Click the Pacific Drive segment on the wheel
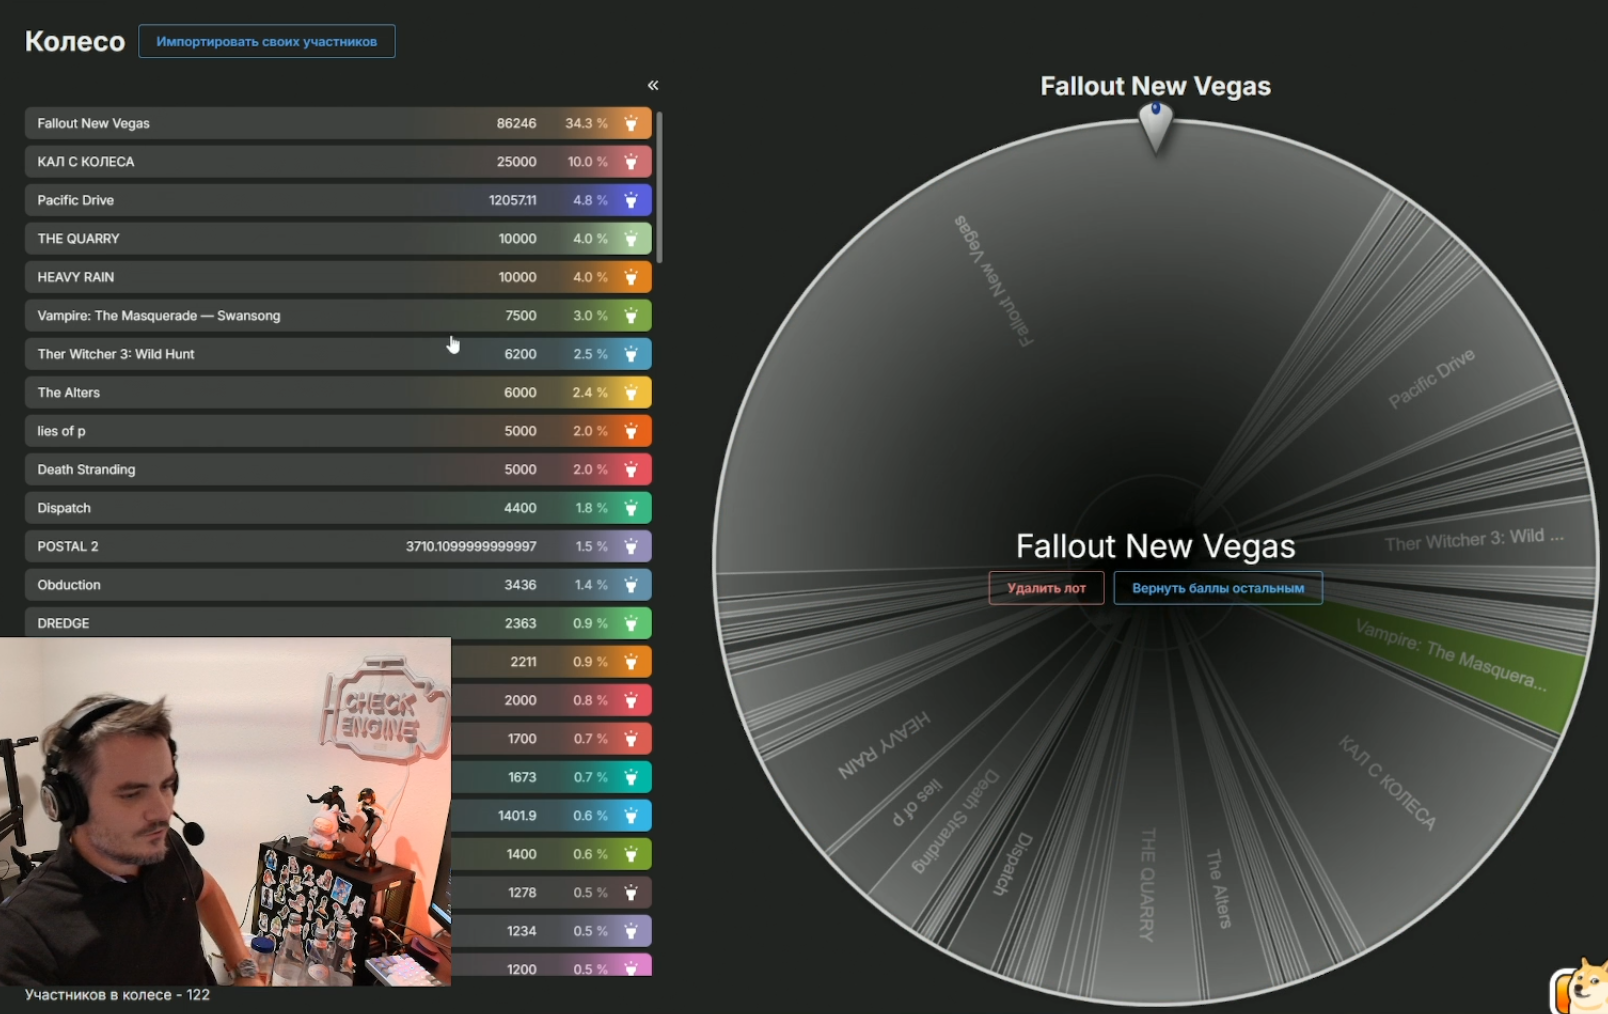 (1431, 379)
